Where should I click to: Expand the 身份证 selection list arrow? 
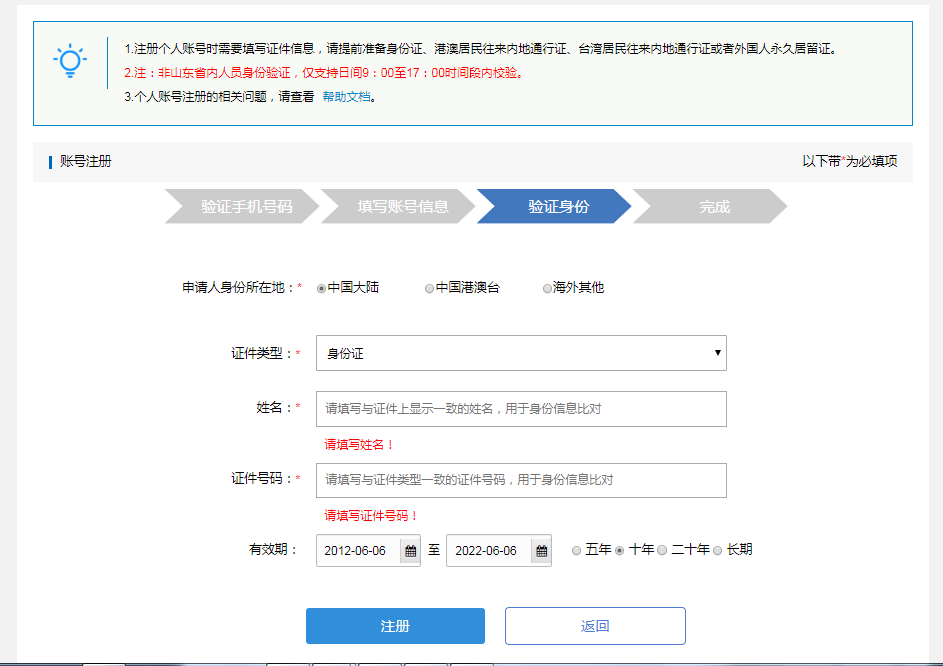coord(717,353)
